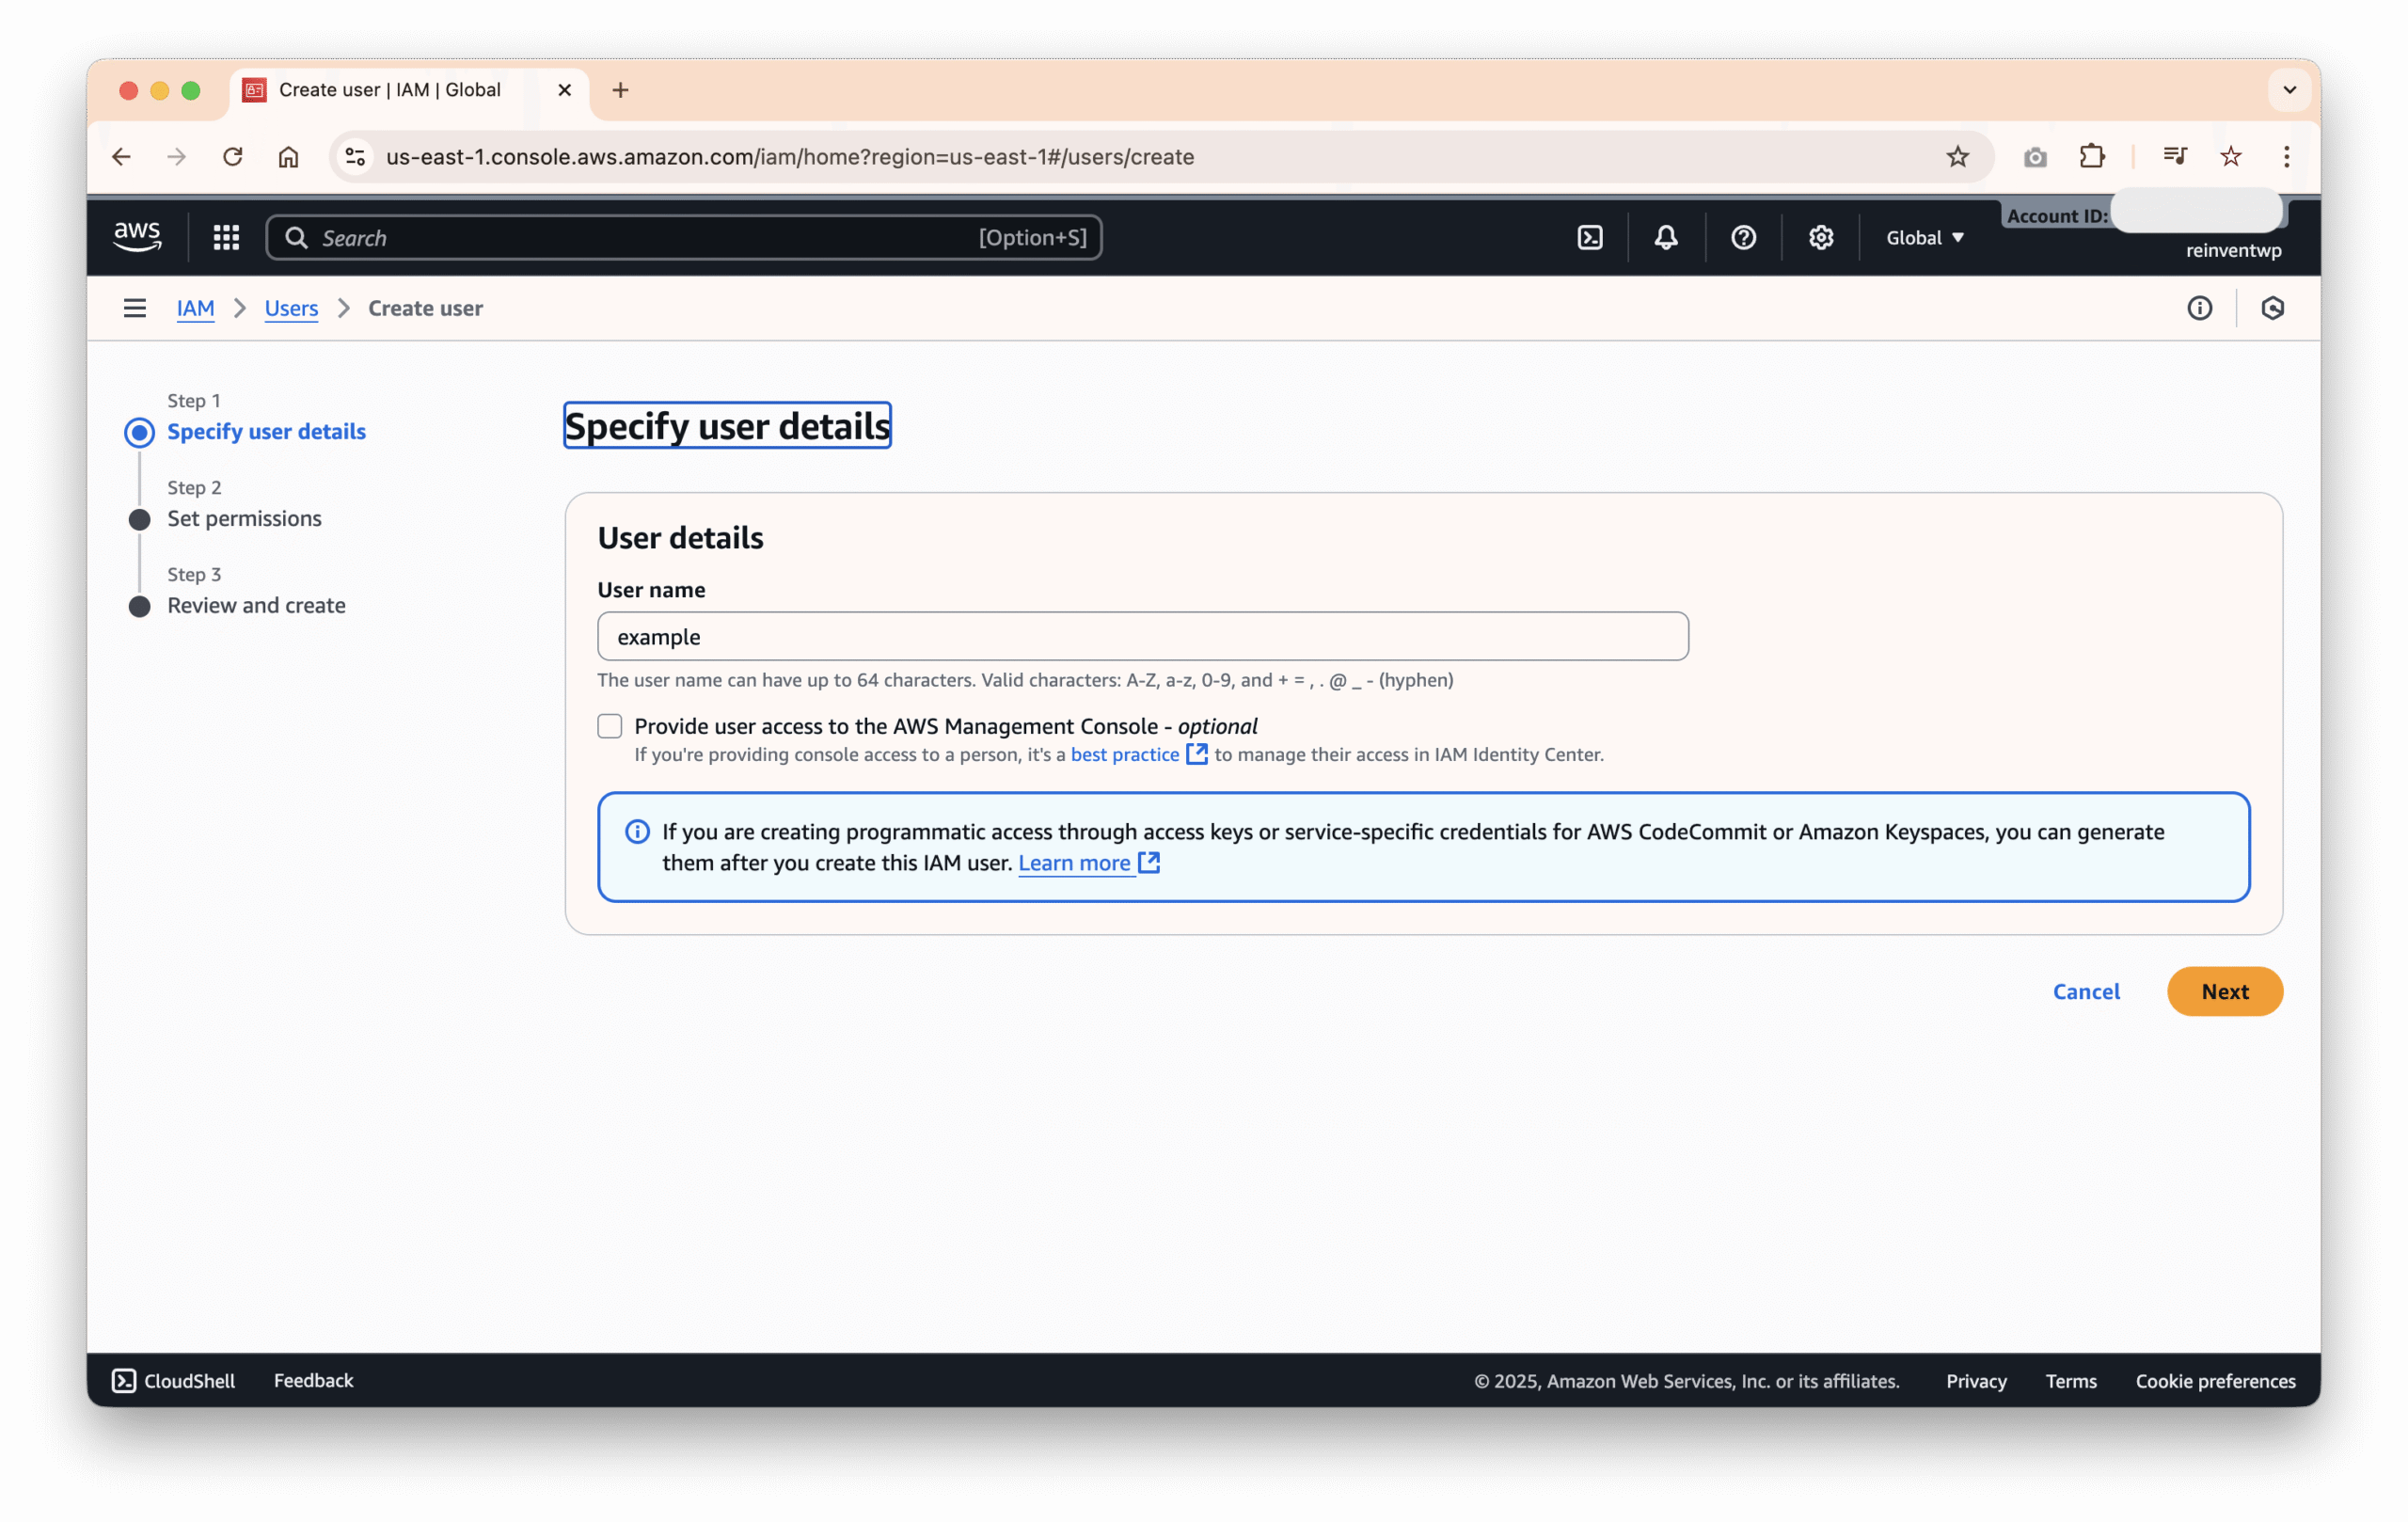Open the AWS services grid menu
The width and height of the screenshot is (2408, 1522).
coord(226,237)
